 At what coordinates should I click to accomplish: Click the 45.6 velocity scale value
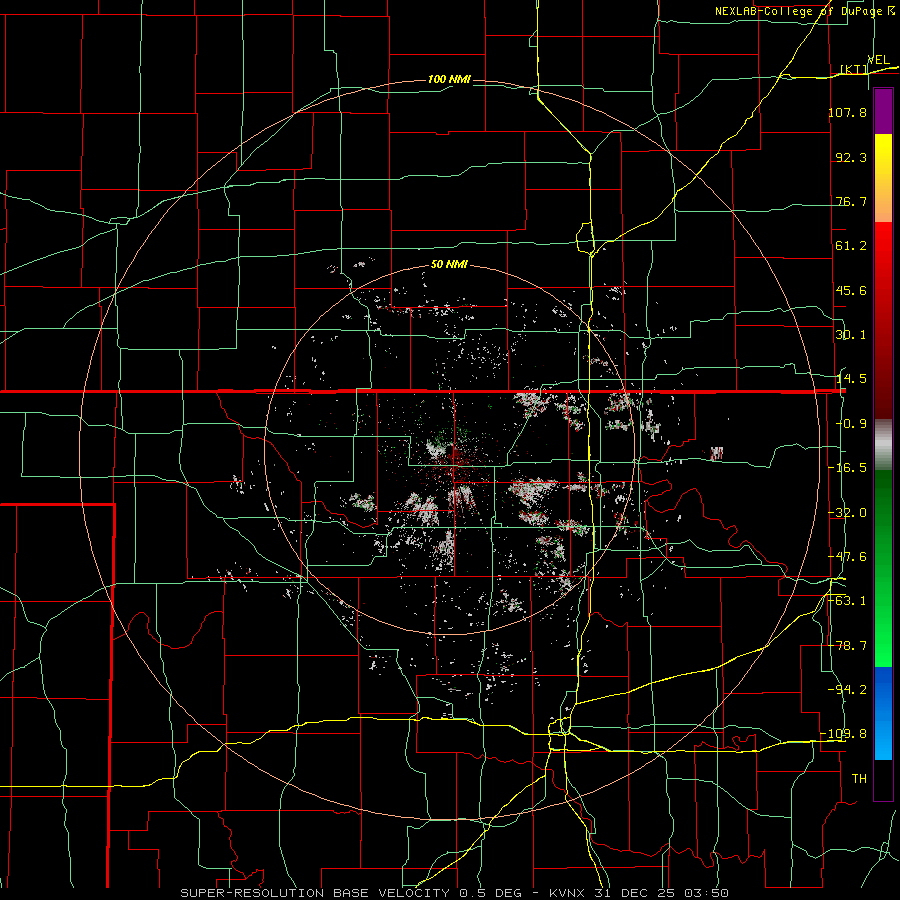pos(851,290)
